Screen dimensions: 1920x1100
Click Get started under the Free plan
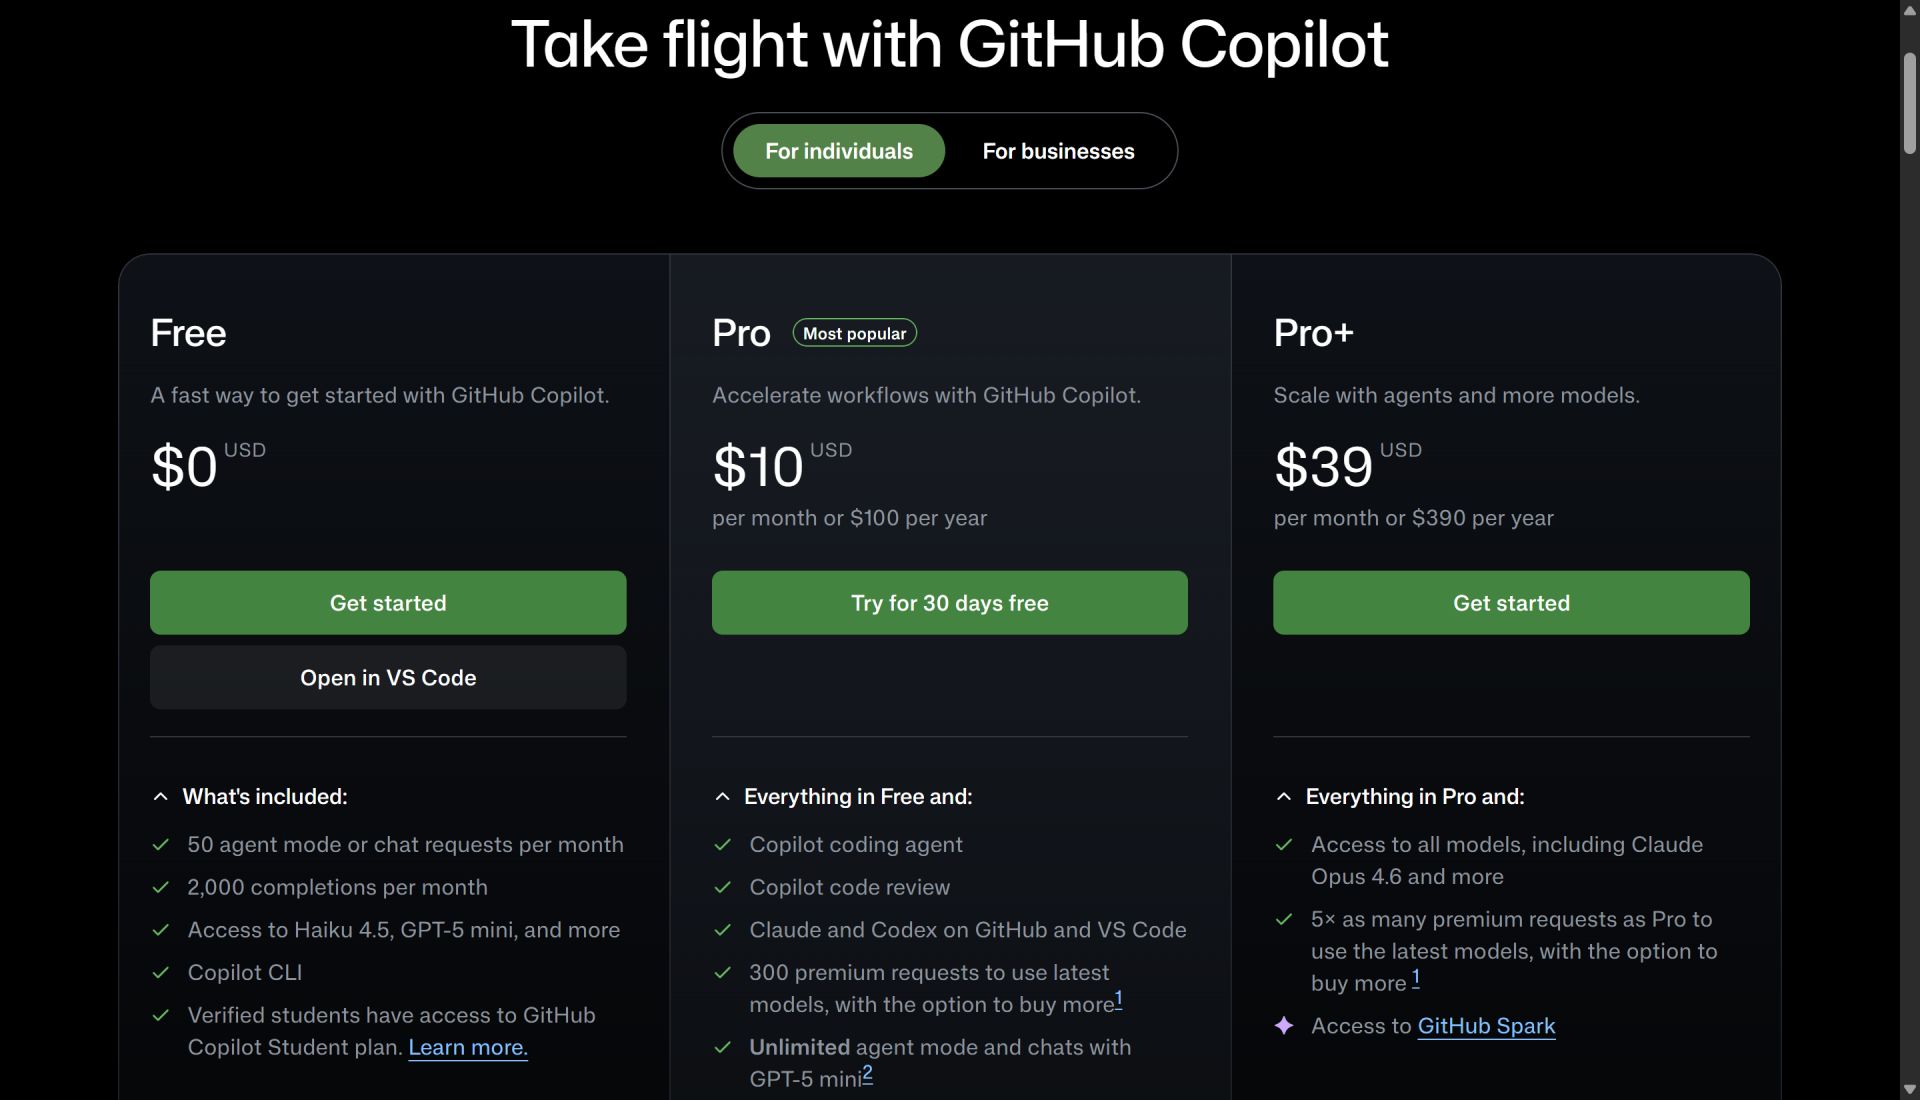pyautogui.click(x=388, y=603)
